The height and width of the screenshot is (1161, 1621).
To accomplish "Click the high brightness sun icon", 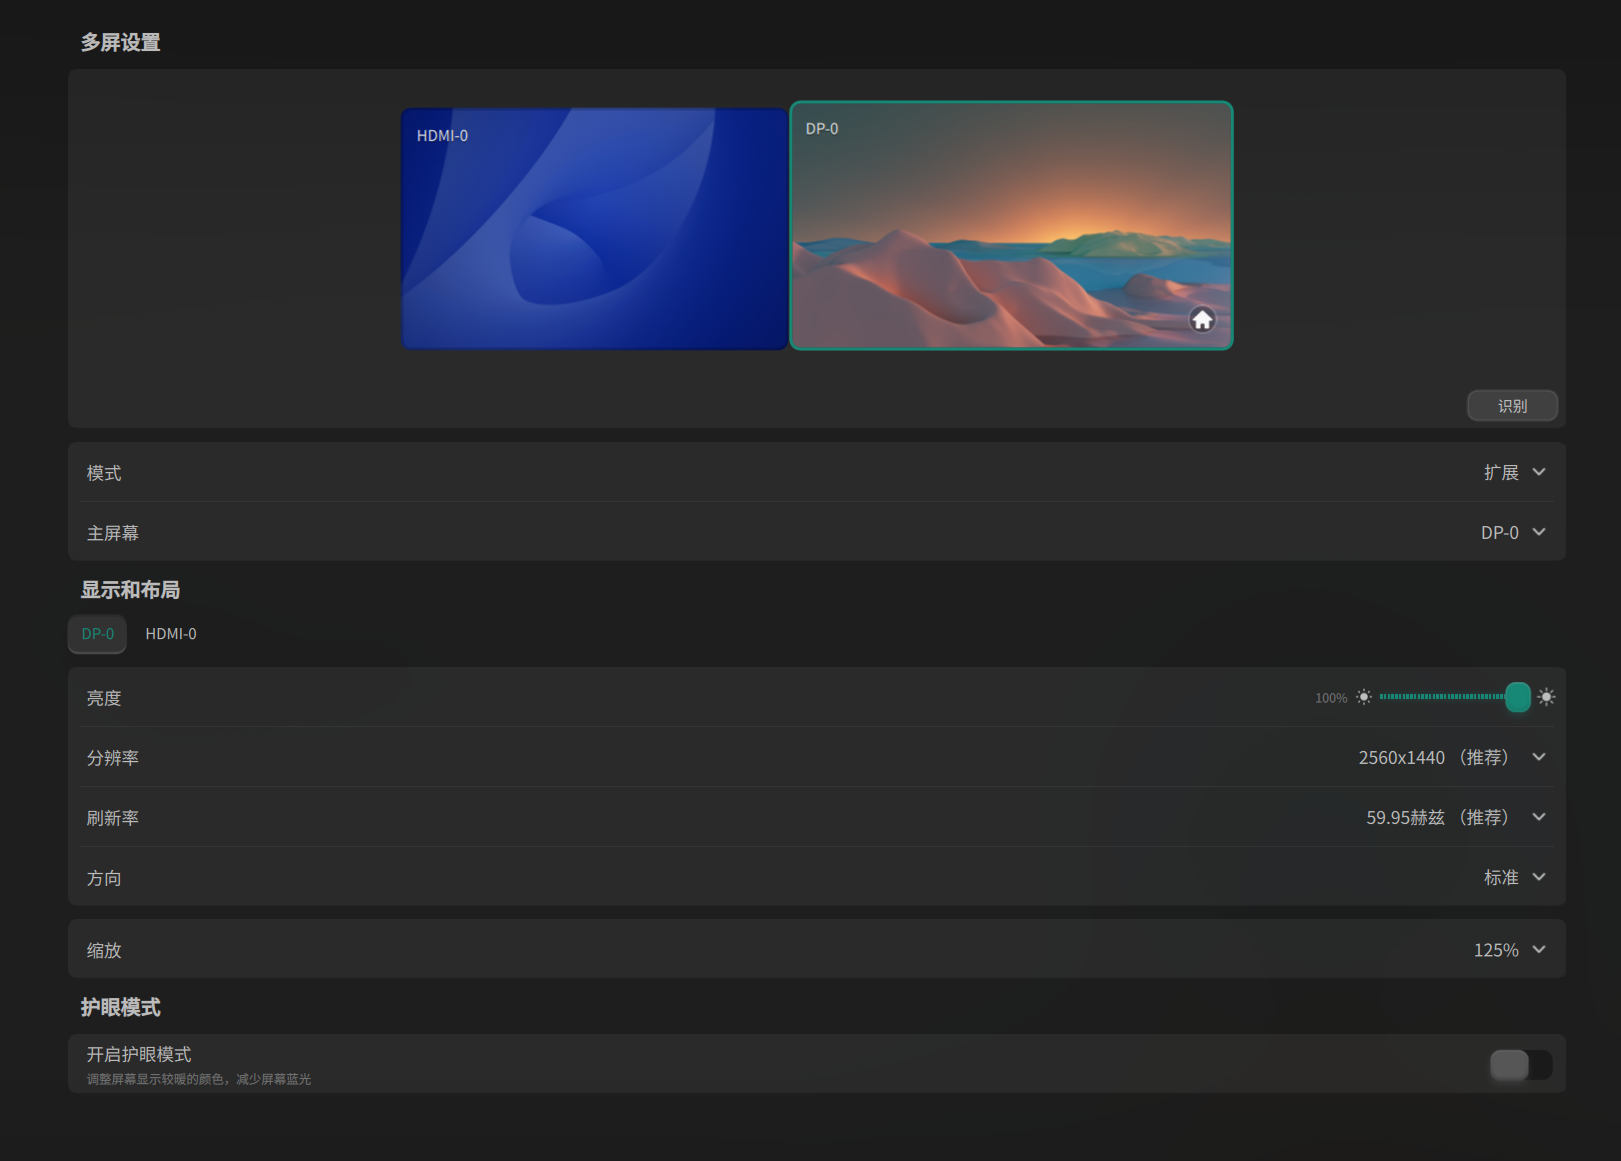I will coord(1546,697).
